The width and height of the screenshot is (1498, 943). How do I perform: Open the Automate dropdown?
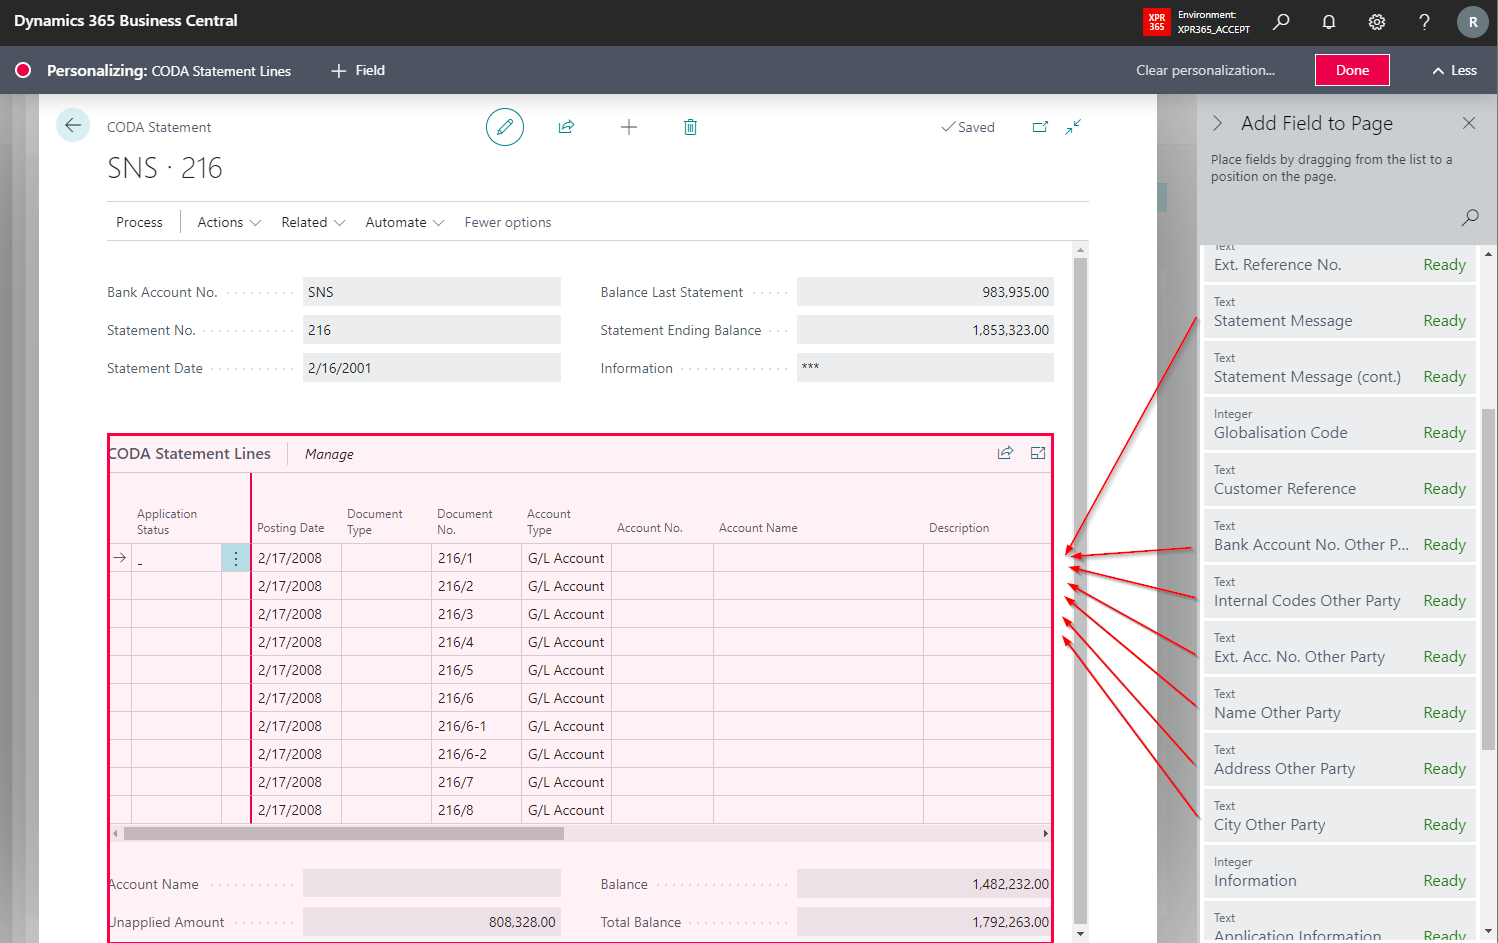404,222
